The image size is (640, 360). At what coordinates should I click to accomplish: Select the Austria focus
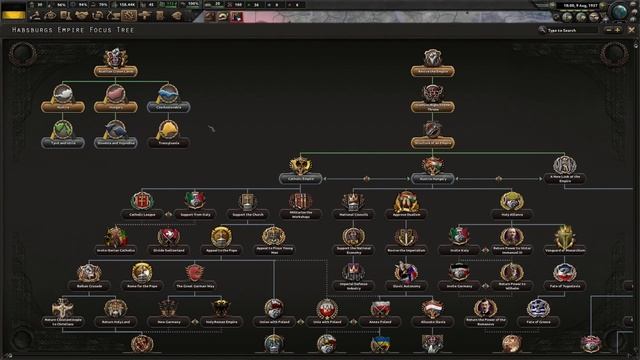pos(63,98)
